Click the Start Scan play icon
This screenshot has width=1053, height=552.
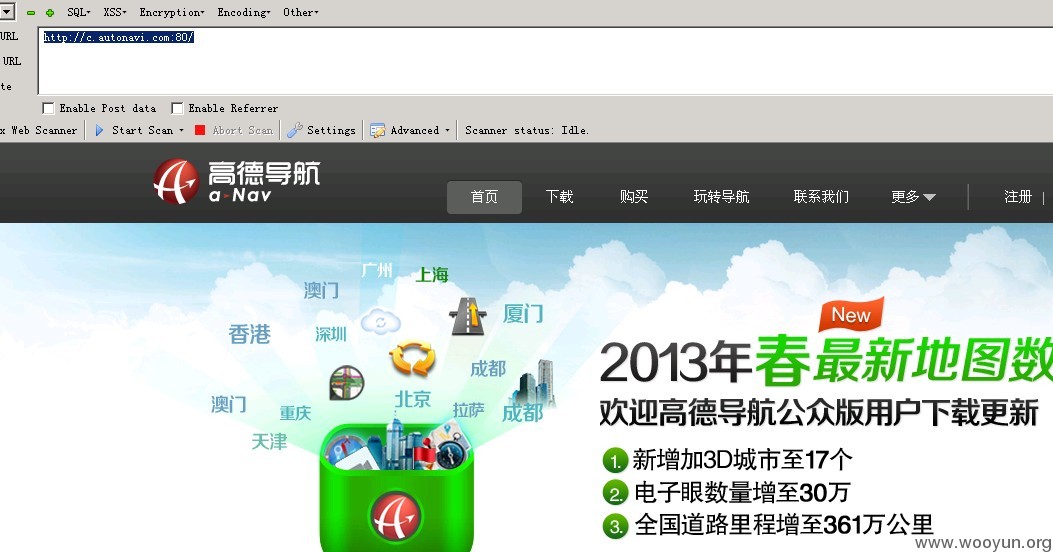tap(99, 130)
